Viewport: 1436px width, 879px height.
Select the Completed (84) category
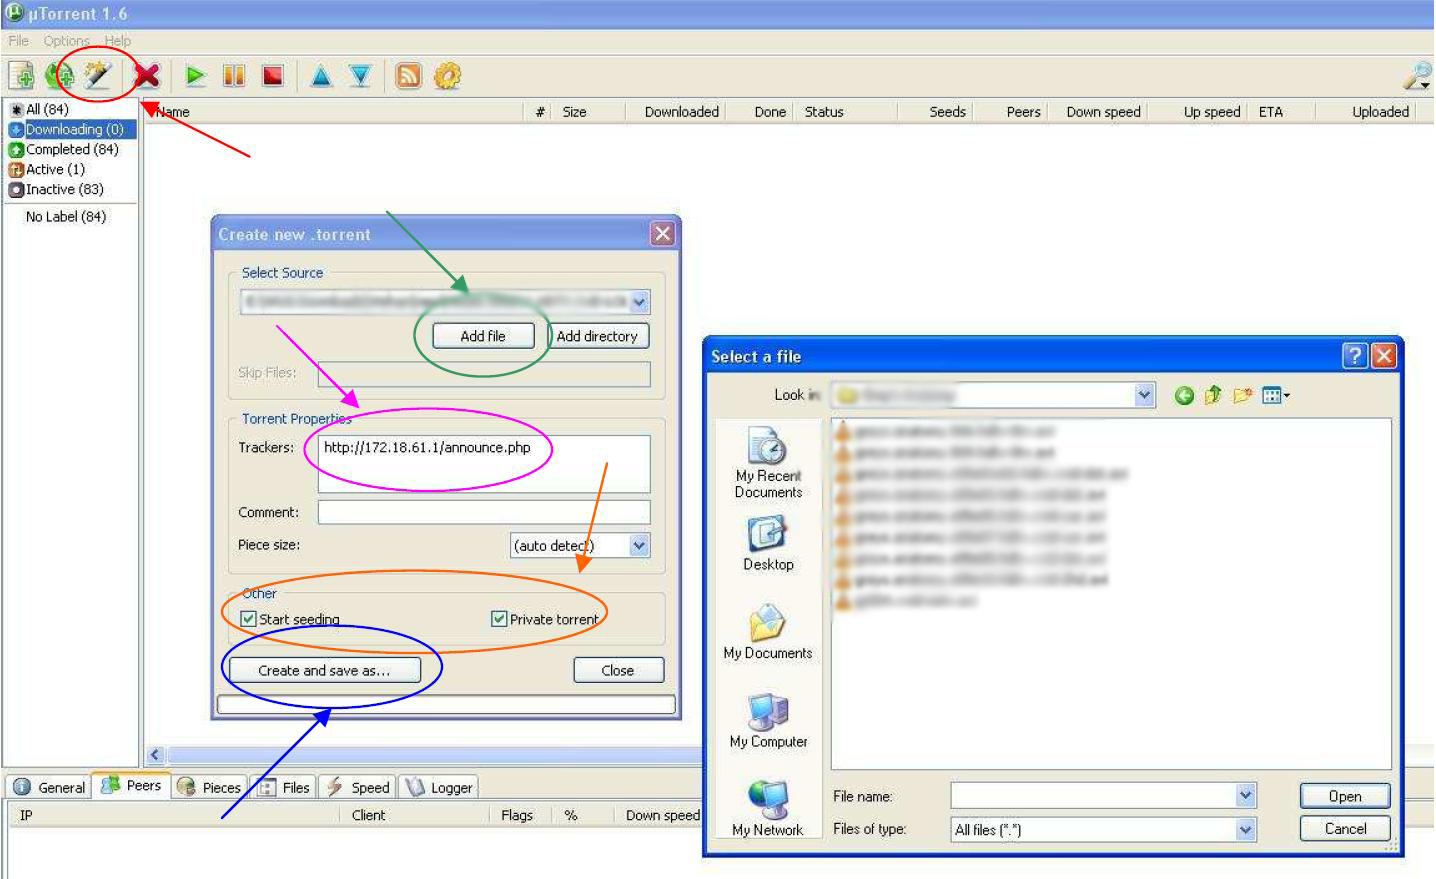[64, 149]
